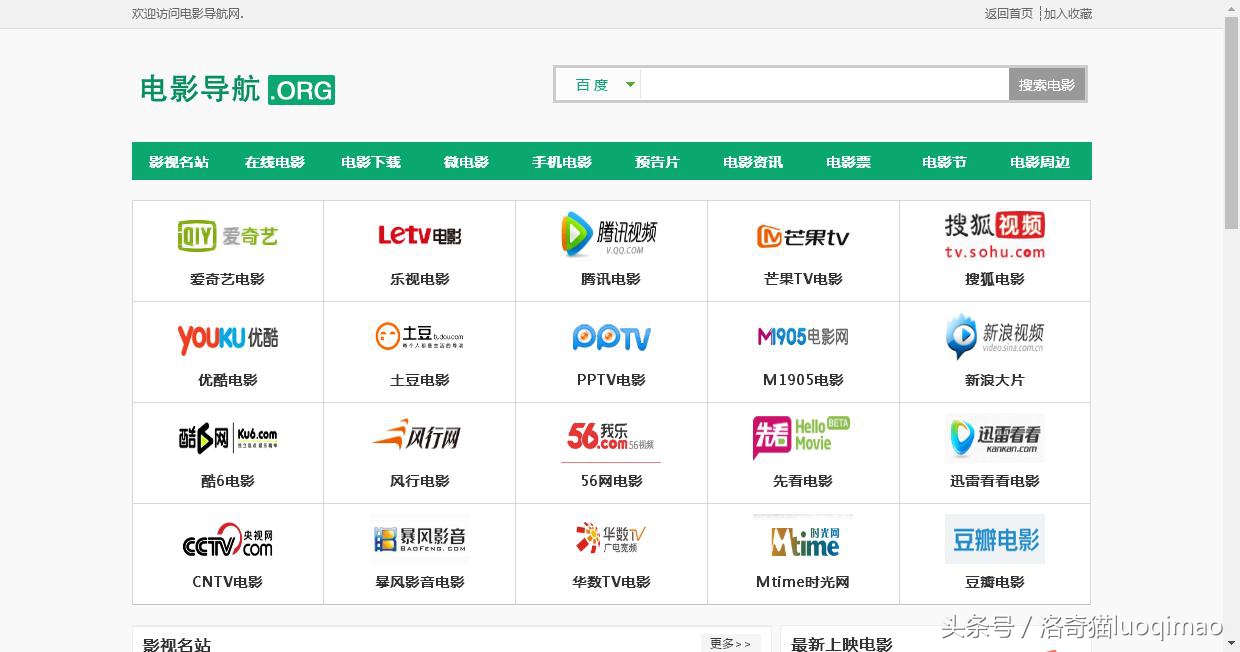The width and height of the screenshot is (1240, 652).
Task: Switch to the 在线电影 navigation tab
Action: click(274, 161)
